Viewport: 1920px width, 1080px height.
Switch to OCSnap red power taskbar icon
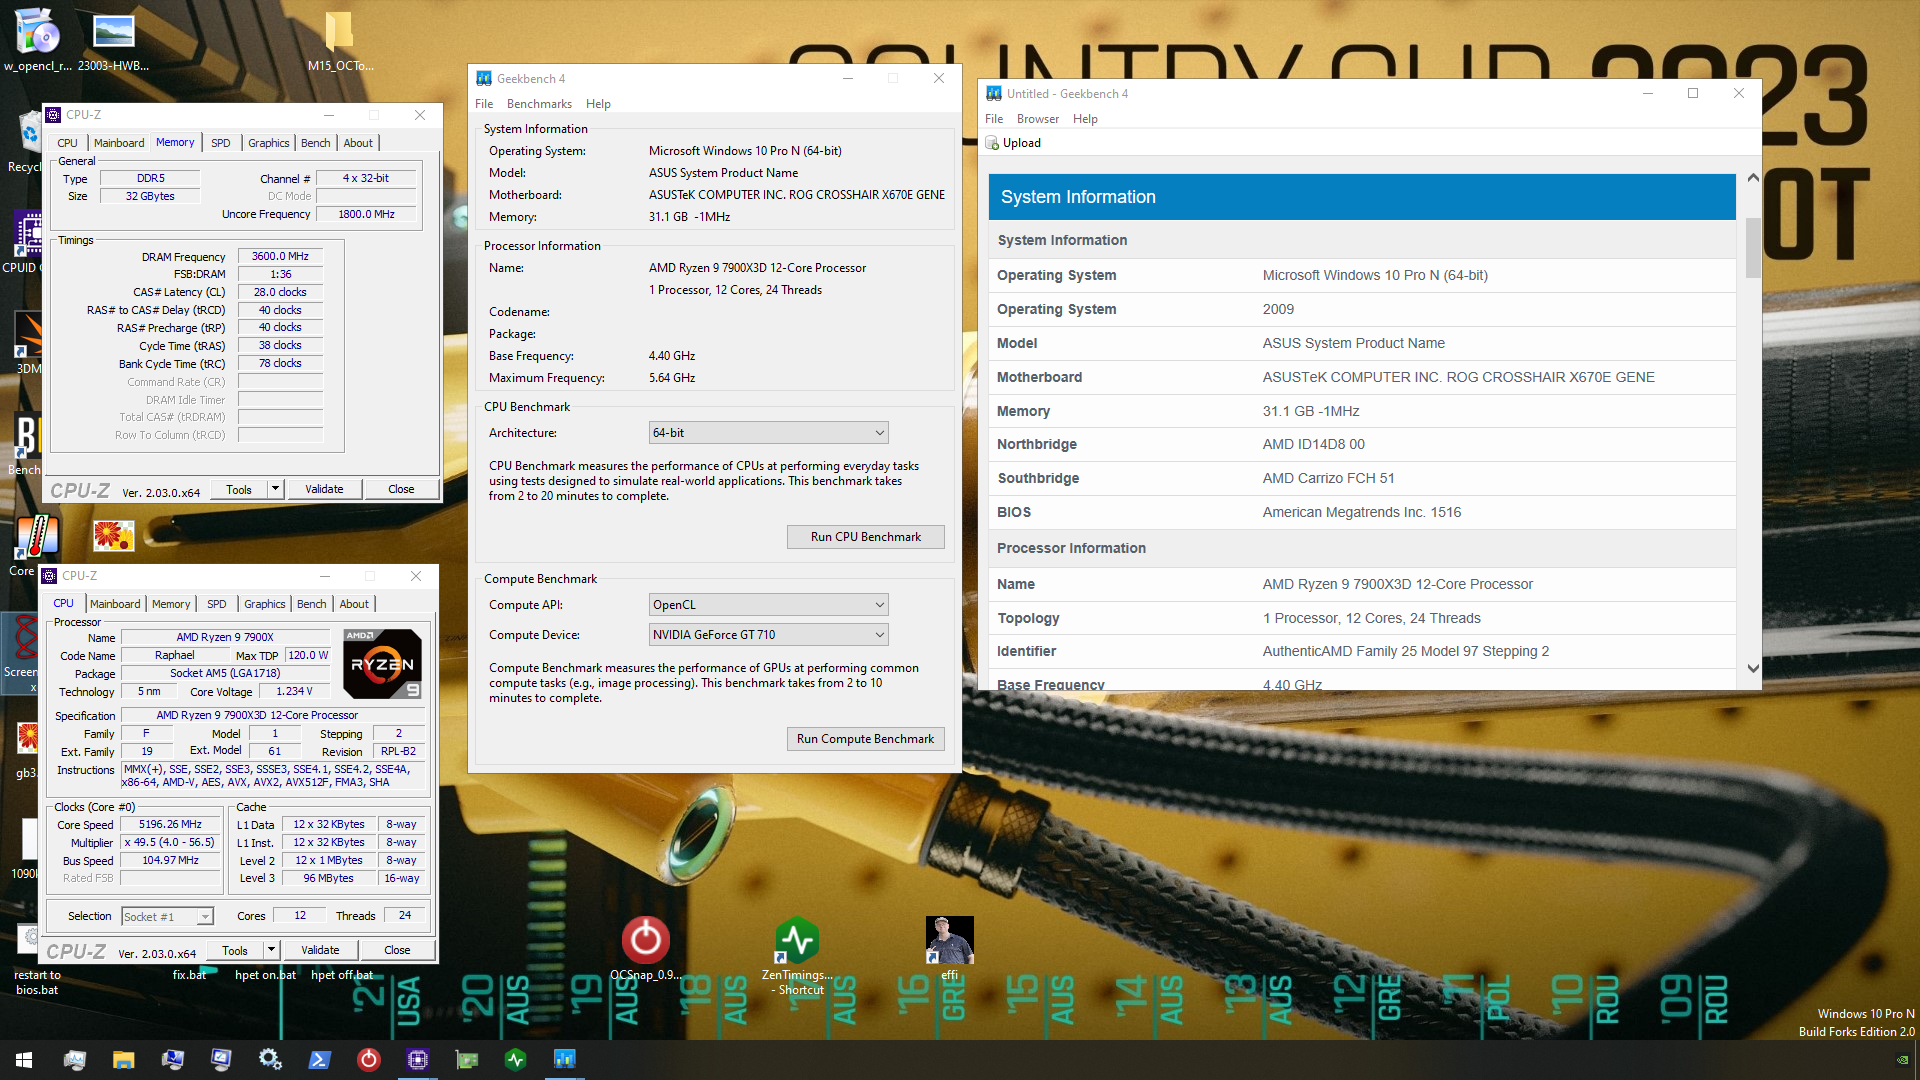tap(368, 1060)
